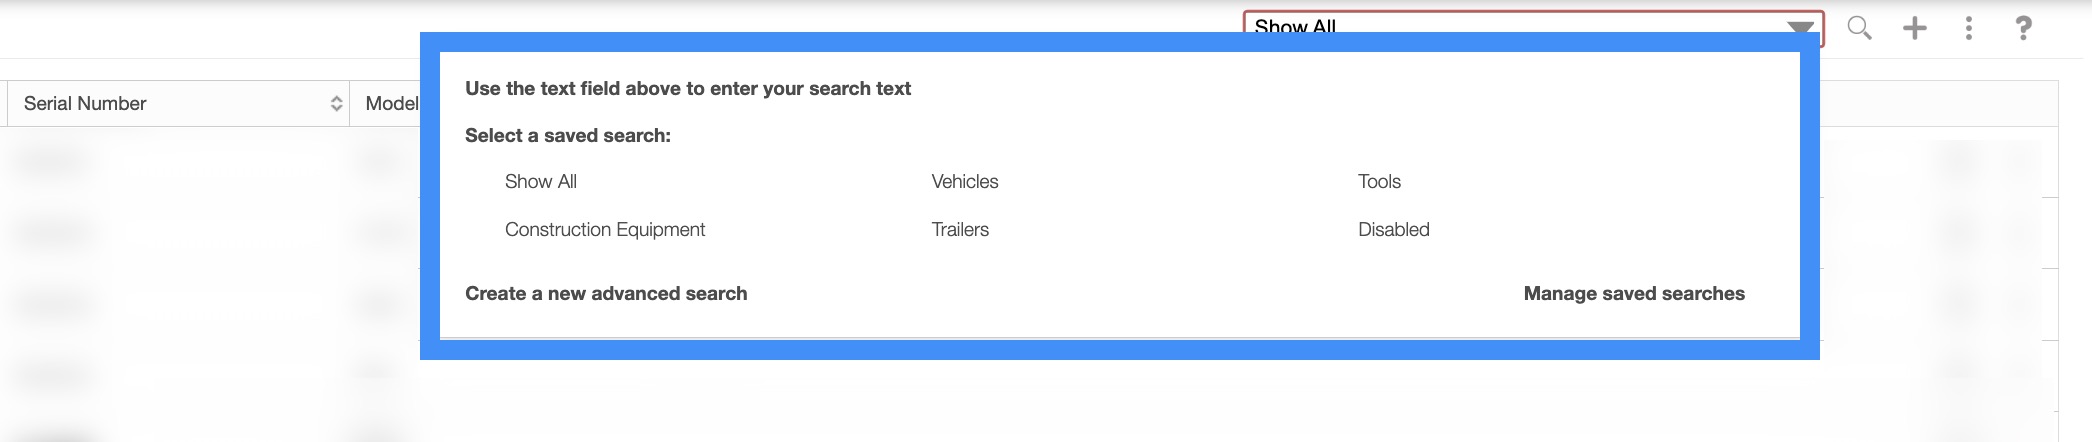The image size is (2092, 442).
Task: Choose the Trailers saved search
Action: click(960, 230)
